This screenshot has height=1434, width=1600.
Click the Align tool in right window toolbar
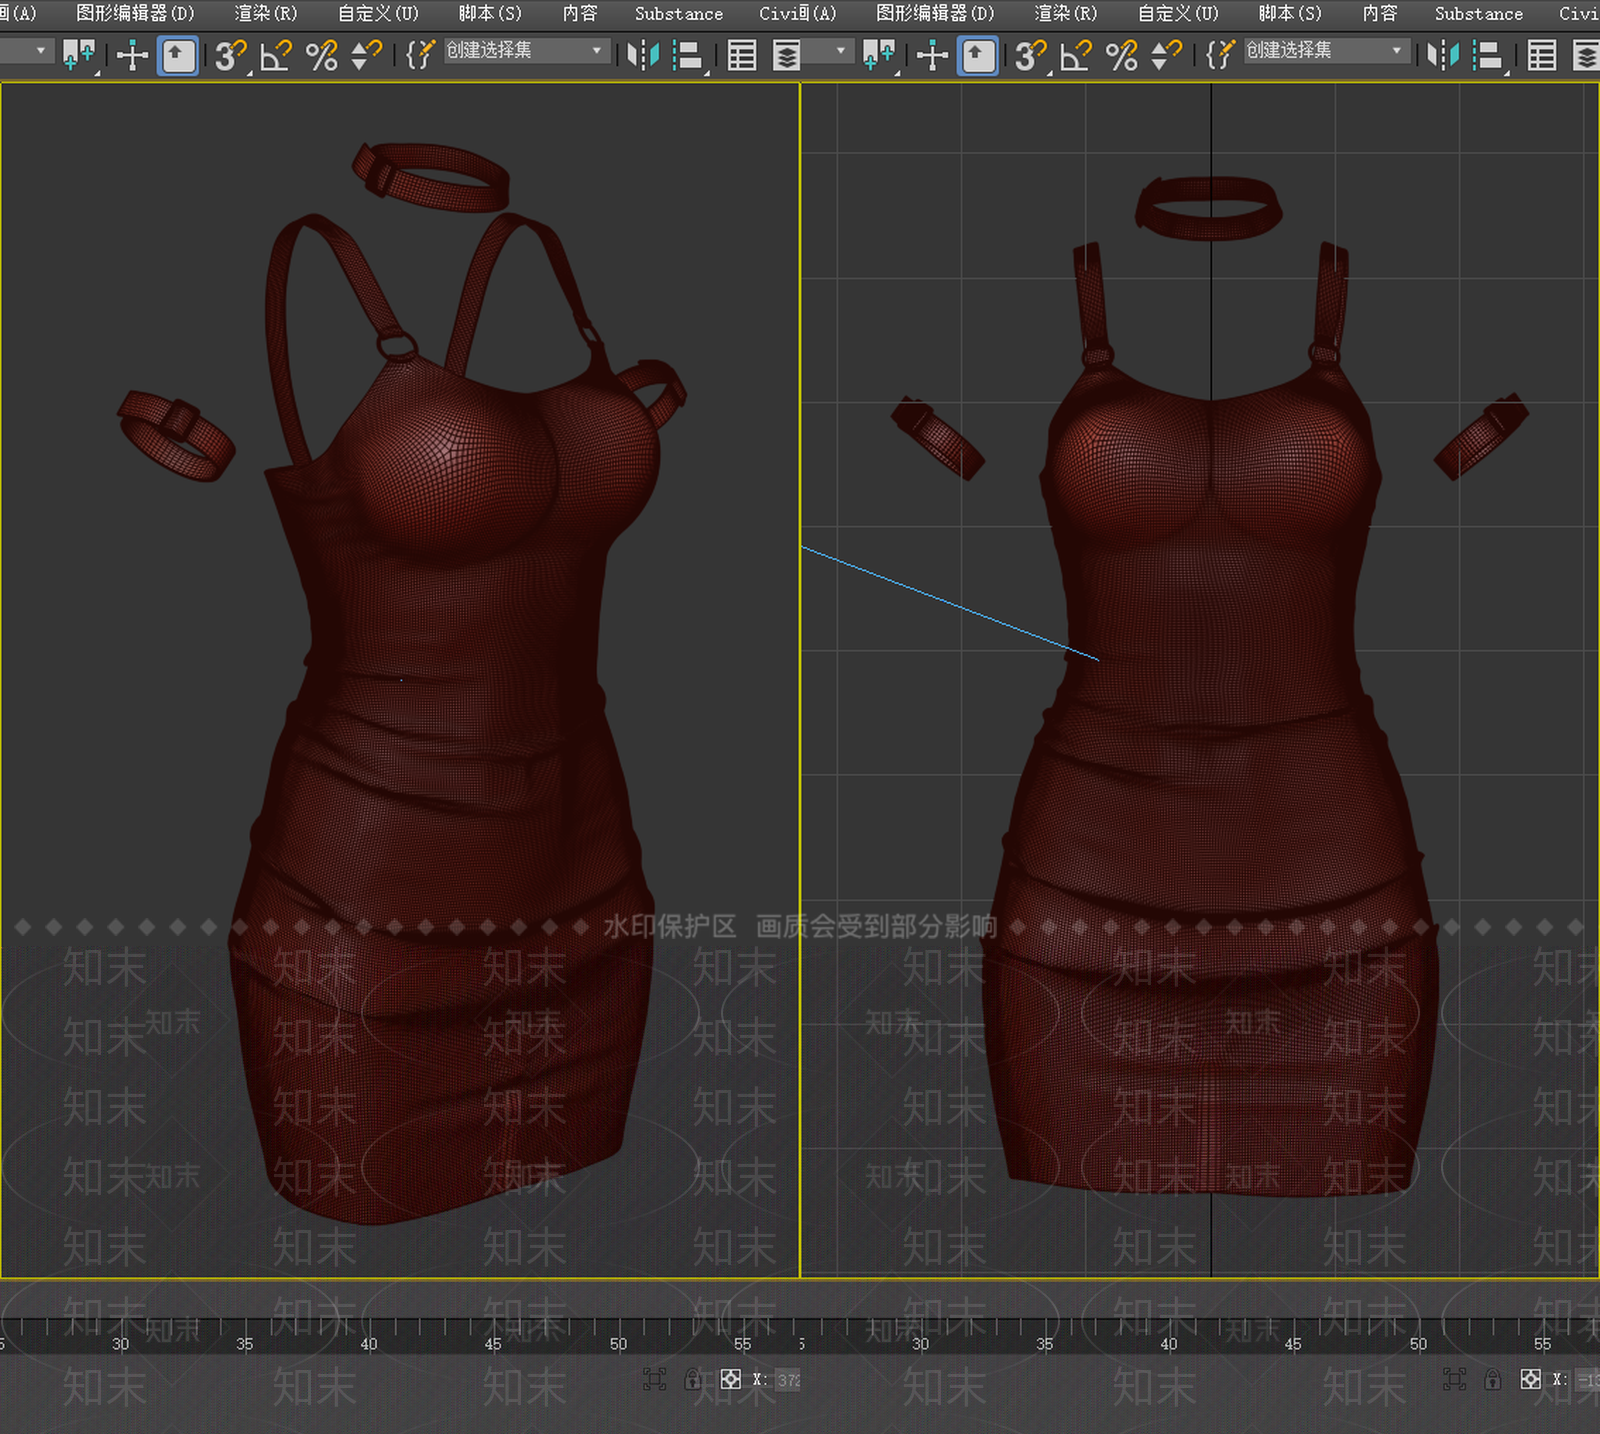click(1488, 55)
